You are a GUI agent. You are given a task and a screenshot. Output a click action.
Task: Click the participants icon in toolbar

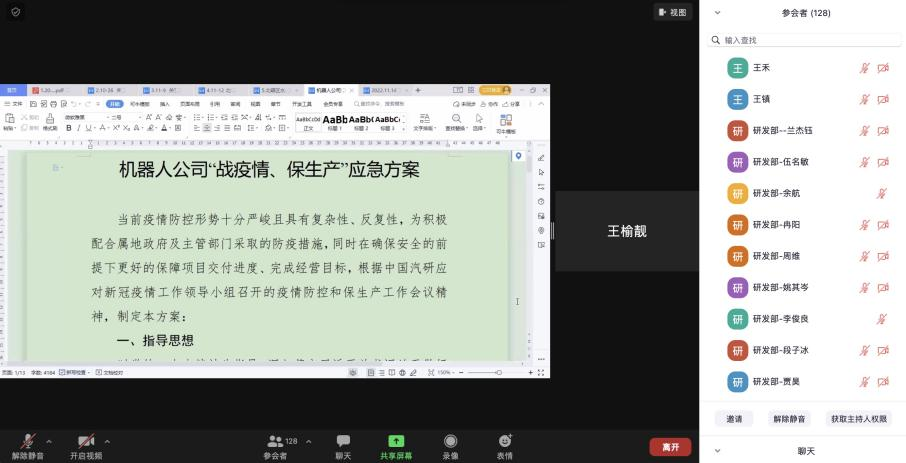275,440
